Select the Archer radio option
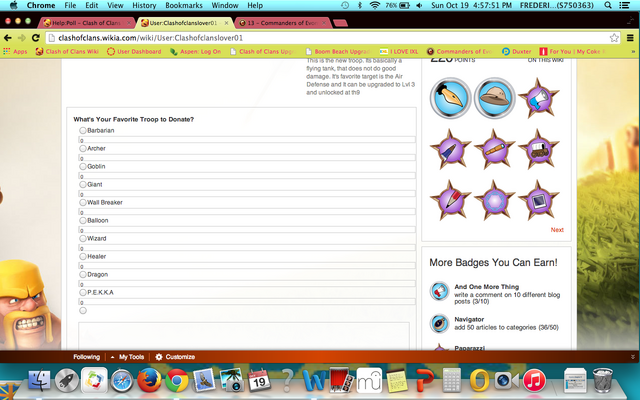This screenshot has width=640, height=400. point(83,148)
